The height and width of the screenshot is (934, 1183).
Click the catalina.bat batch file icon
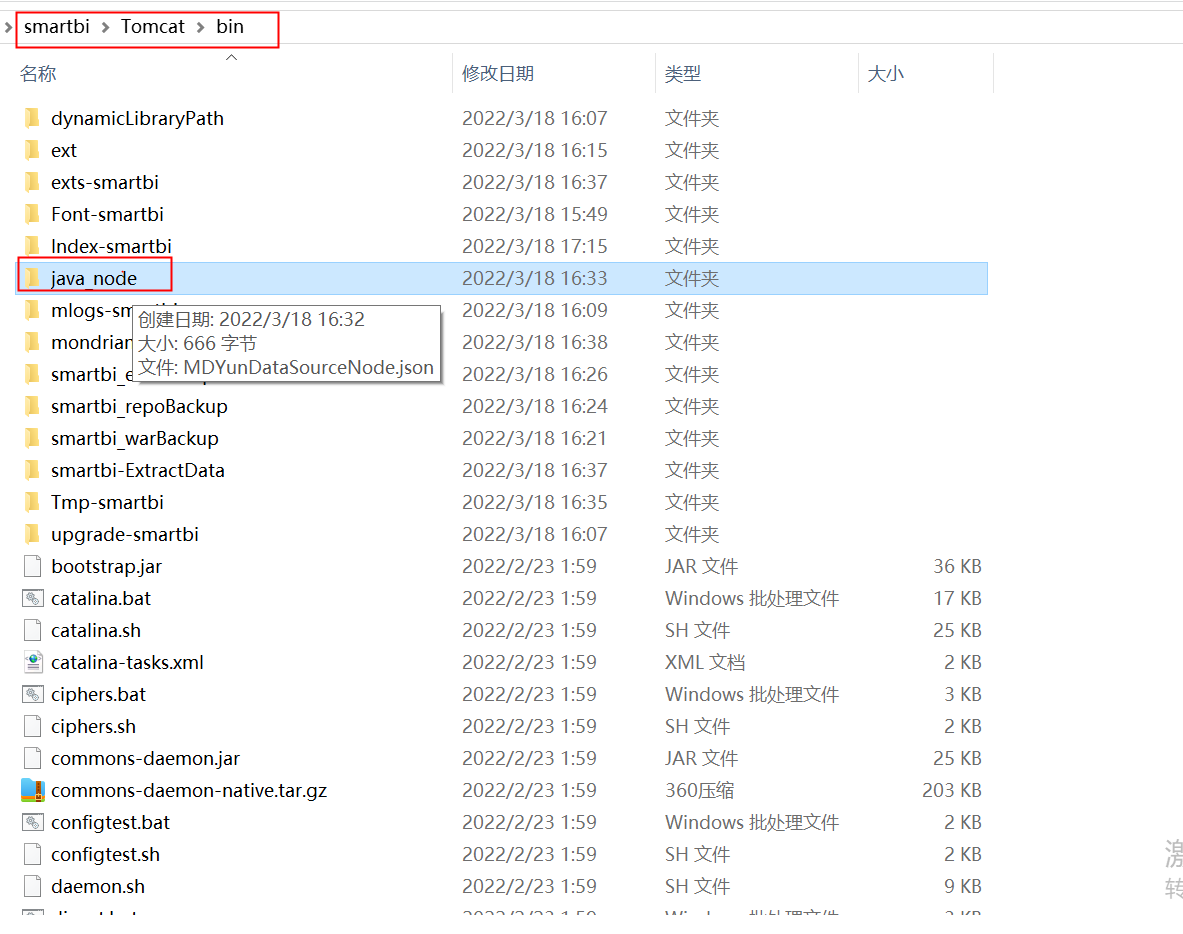coord(32,598)
